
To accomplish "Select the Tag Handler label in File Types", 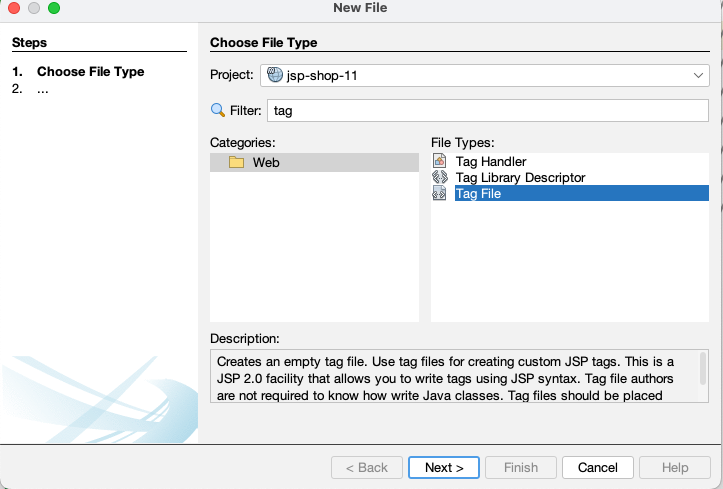I will tap(490, 161).
